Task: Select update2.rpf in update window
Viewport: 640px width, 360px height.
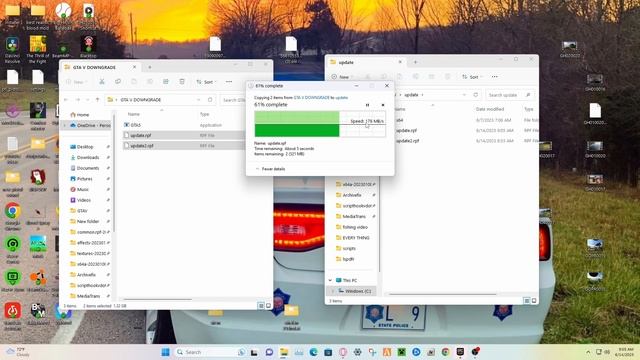Action: coord(407,141)
